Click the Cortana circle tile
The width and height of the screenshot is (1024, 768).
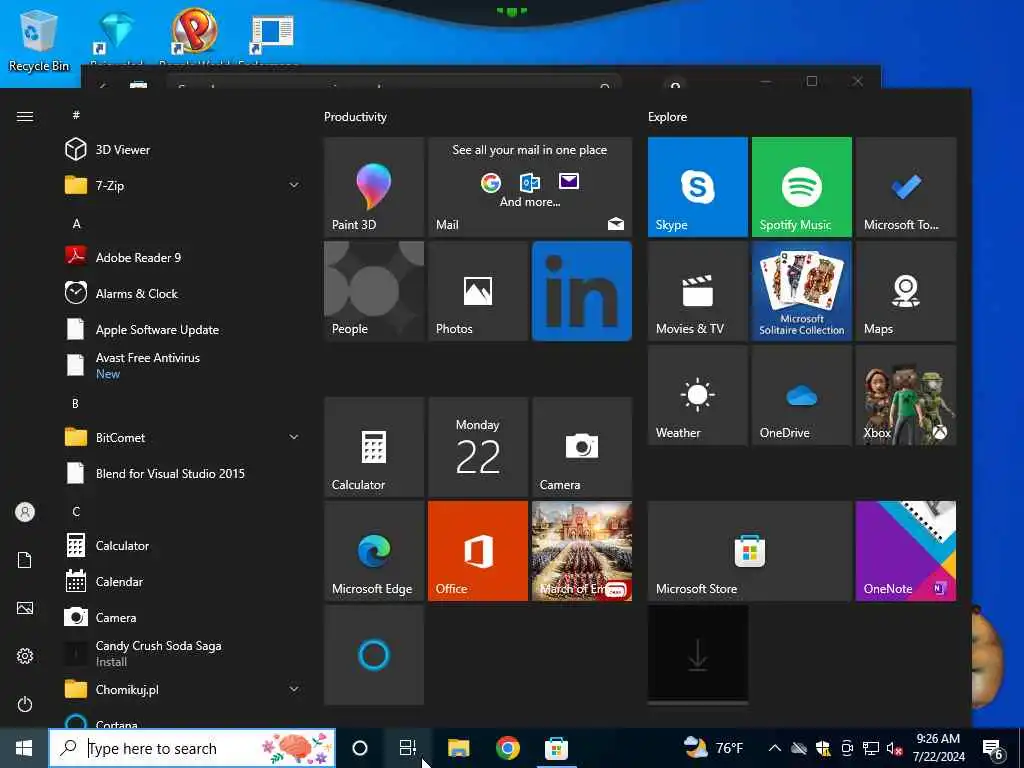(x=374, y=654)
